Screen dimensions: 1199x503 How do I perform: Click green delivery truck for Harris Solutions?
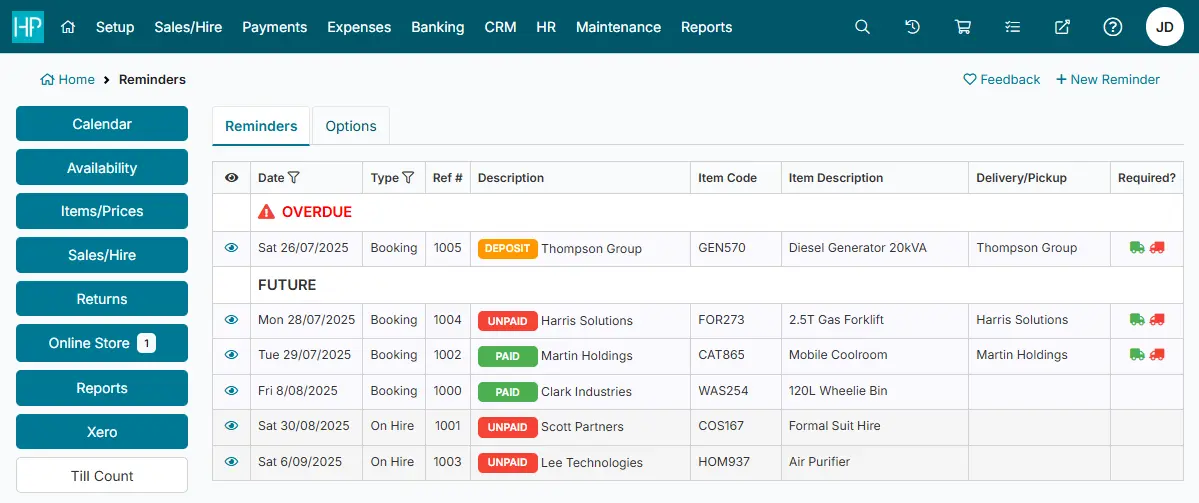tap(1137, 320)
